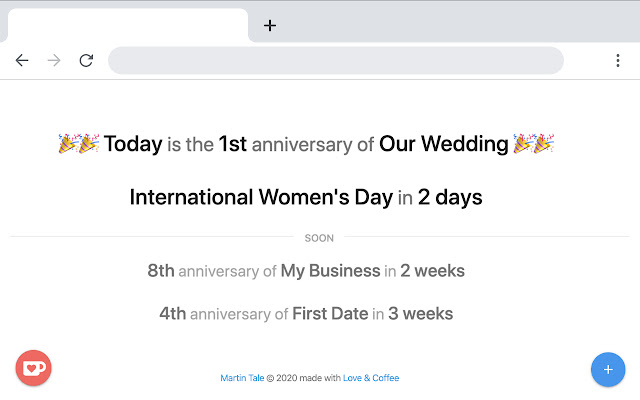Open the Love & Coffee link
Screen dimensions: 640x400
[371, 378]
